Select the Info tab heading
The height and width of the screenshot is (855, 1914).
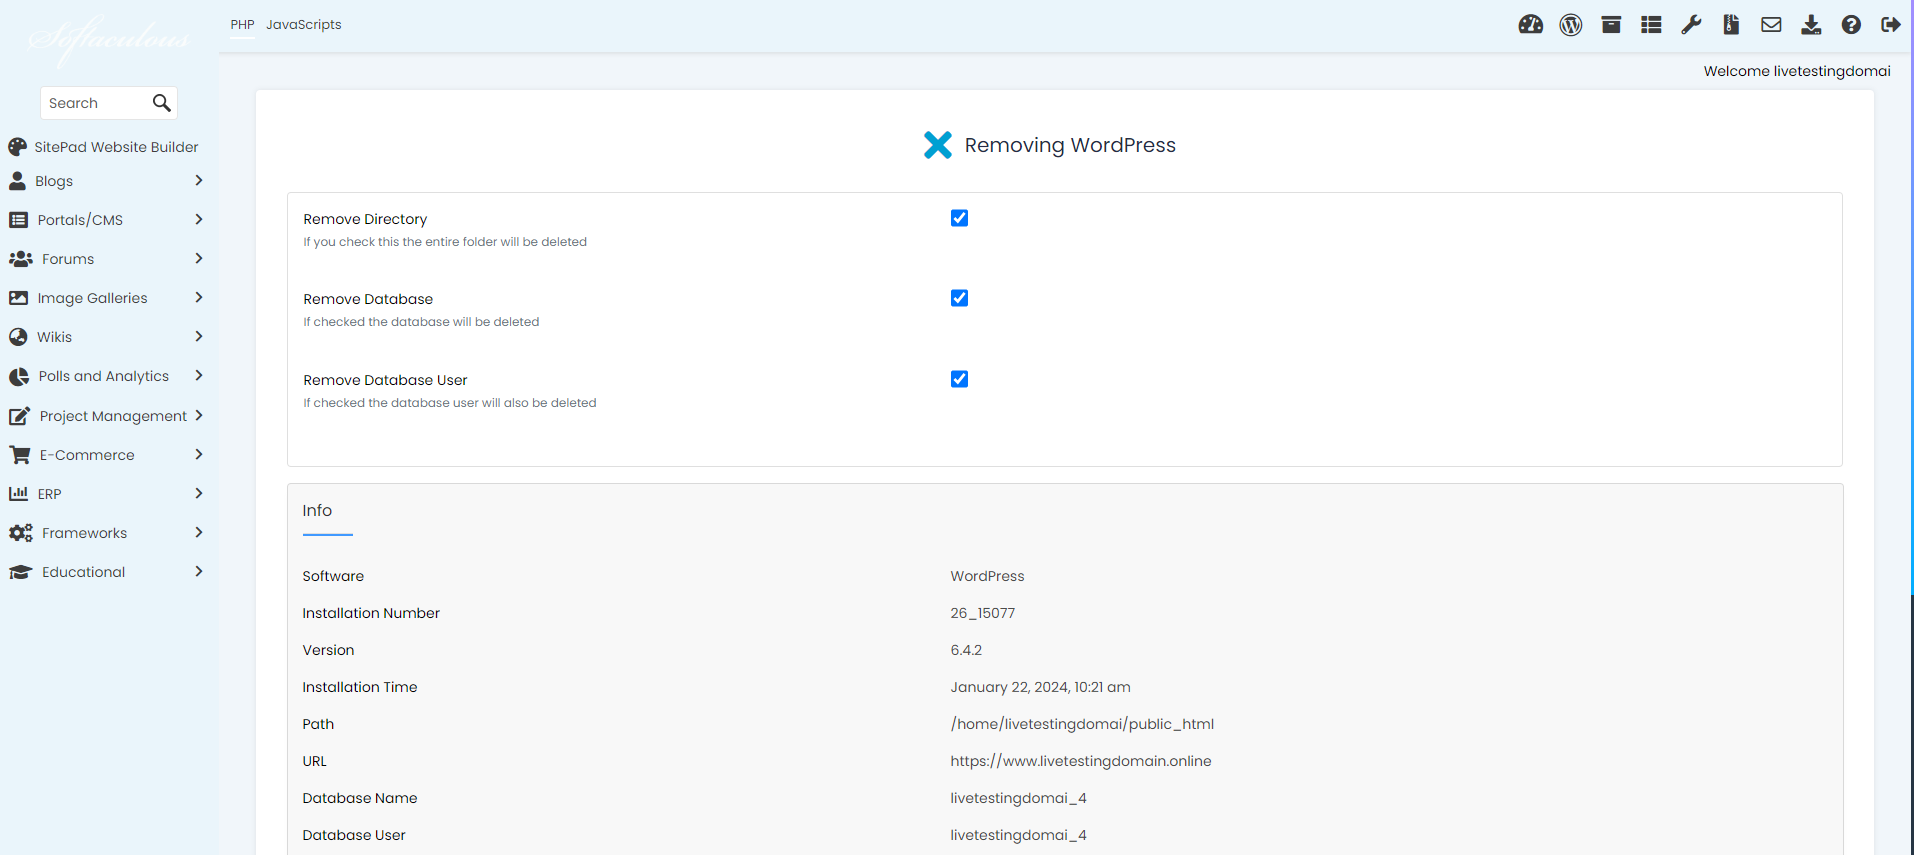click(x=317, y=511)
